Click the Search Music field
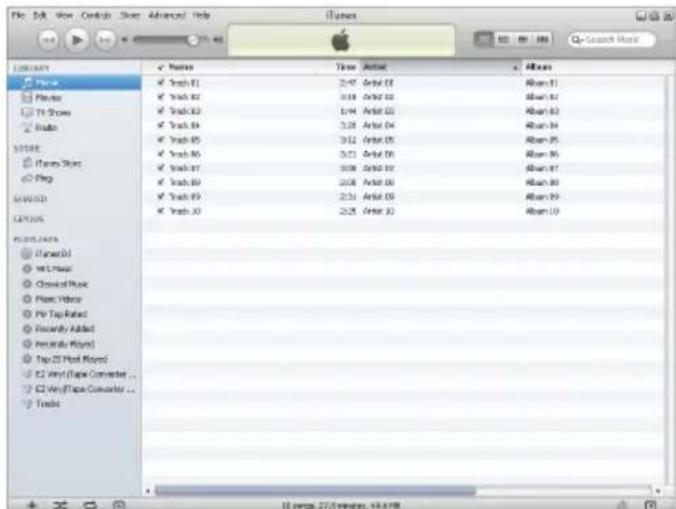Screen dimensions: 676x509 (x=612, y=40)
